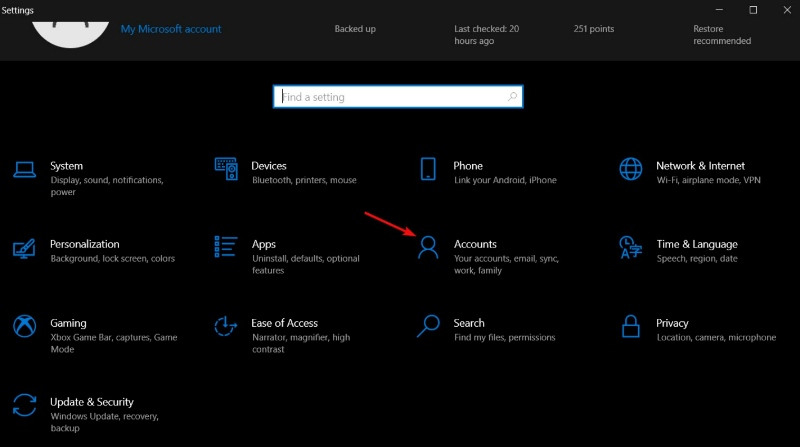Focus the Find a setting field
800x447 pixels.
pos(398,96)
